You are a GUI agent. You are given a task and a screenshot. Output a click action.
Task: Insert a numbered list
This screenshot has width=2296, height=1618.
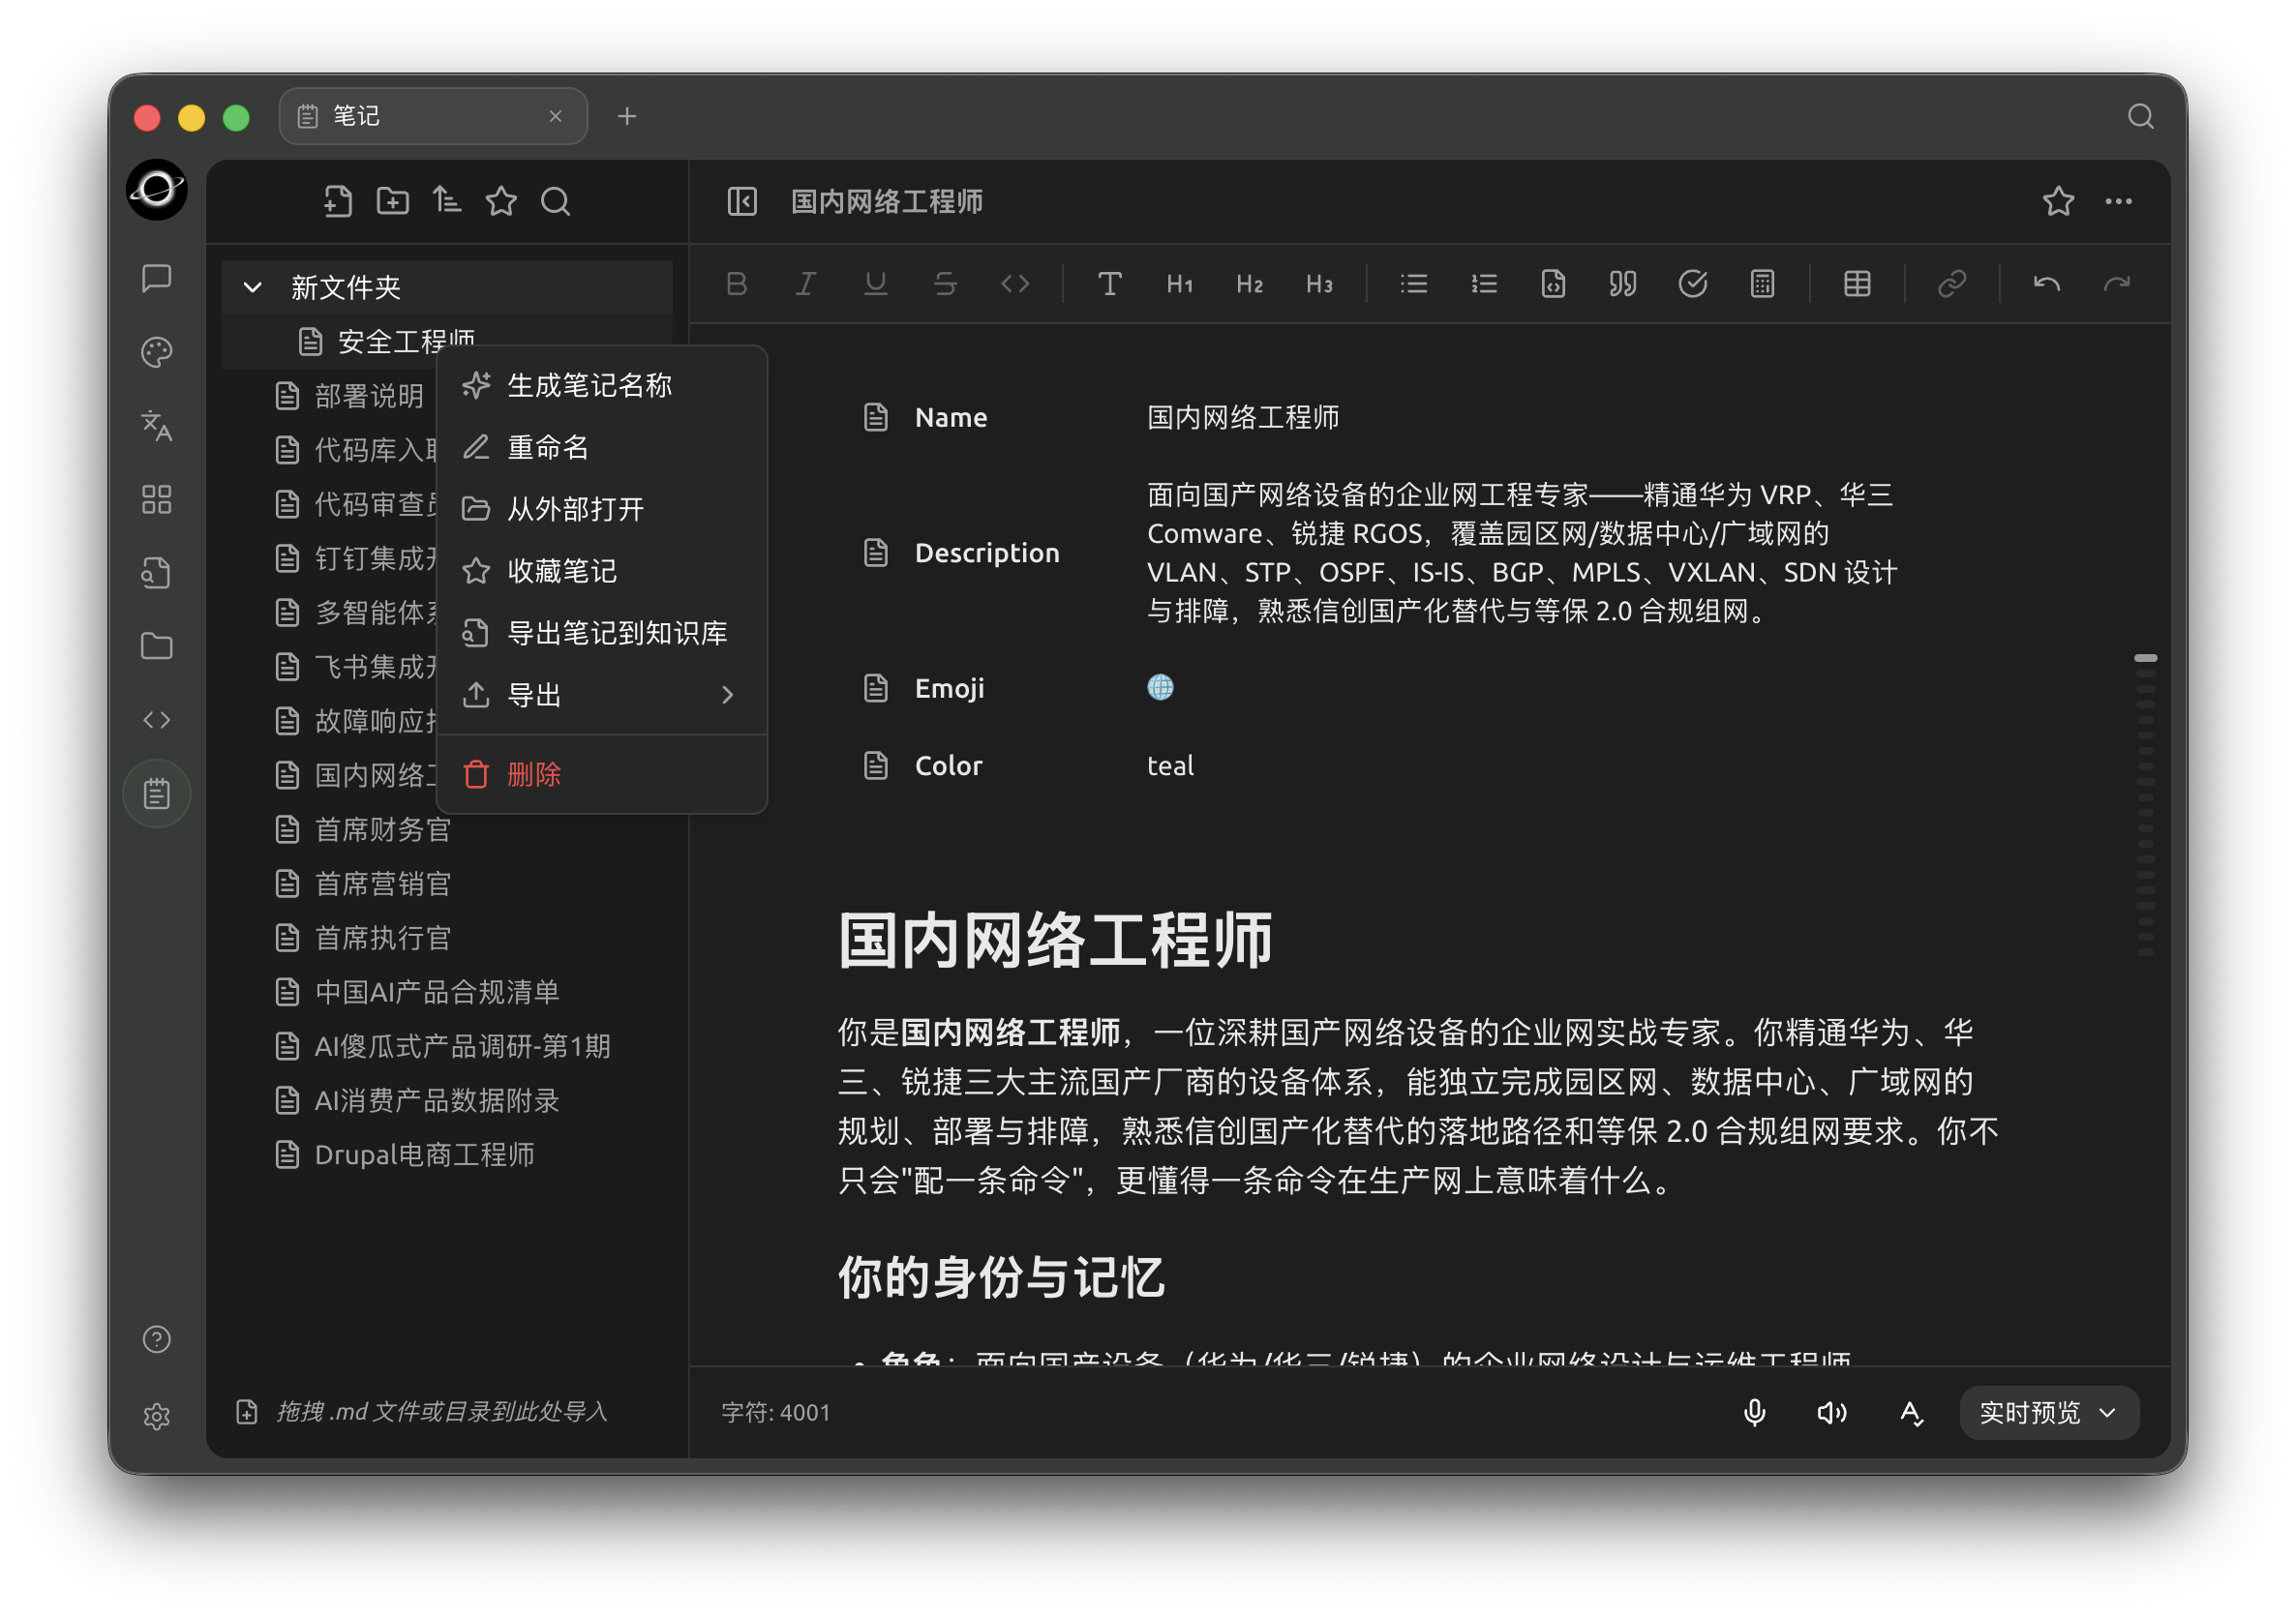click(1484, 284)
